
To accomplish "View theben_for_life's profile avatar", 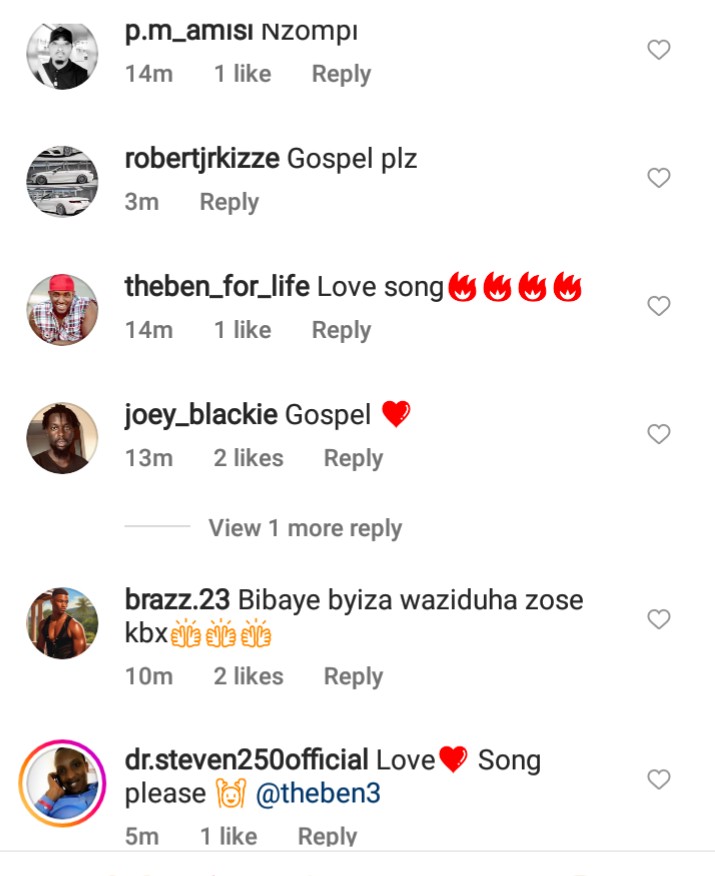I will [x=61, y=309].
